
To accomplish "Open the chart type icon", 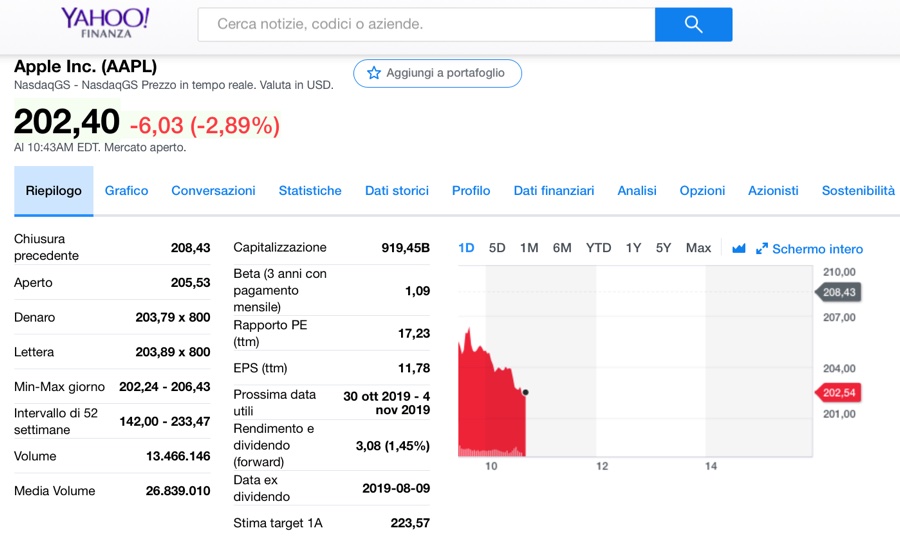I will click(x=739, y=248).
